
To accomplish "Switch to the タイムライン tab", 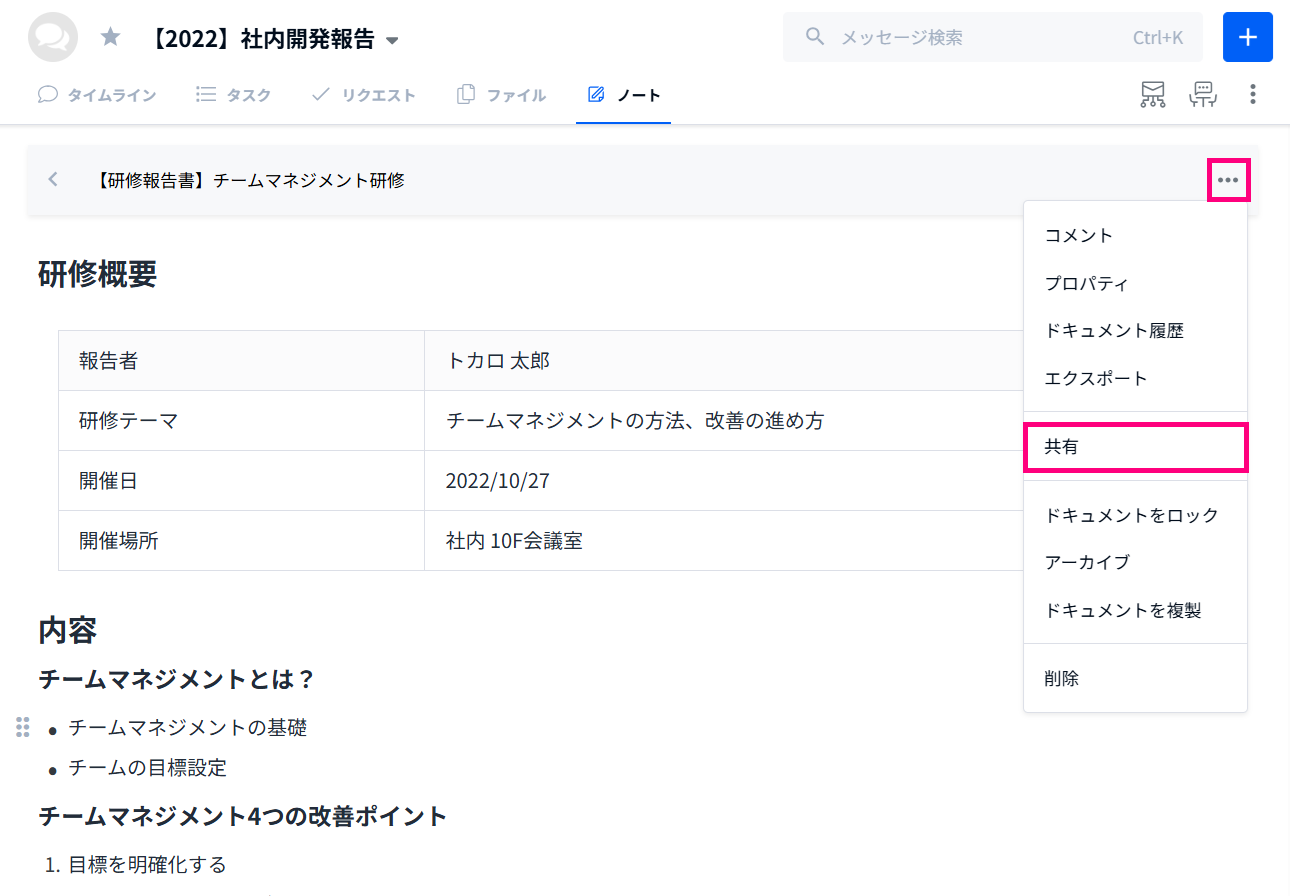I will [x=97, y=95].
